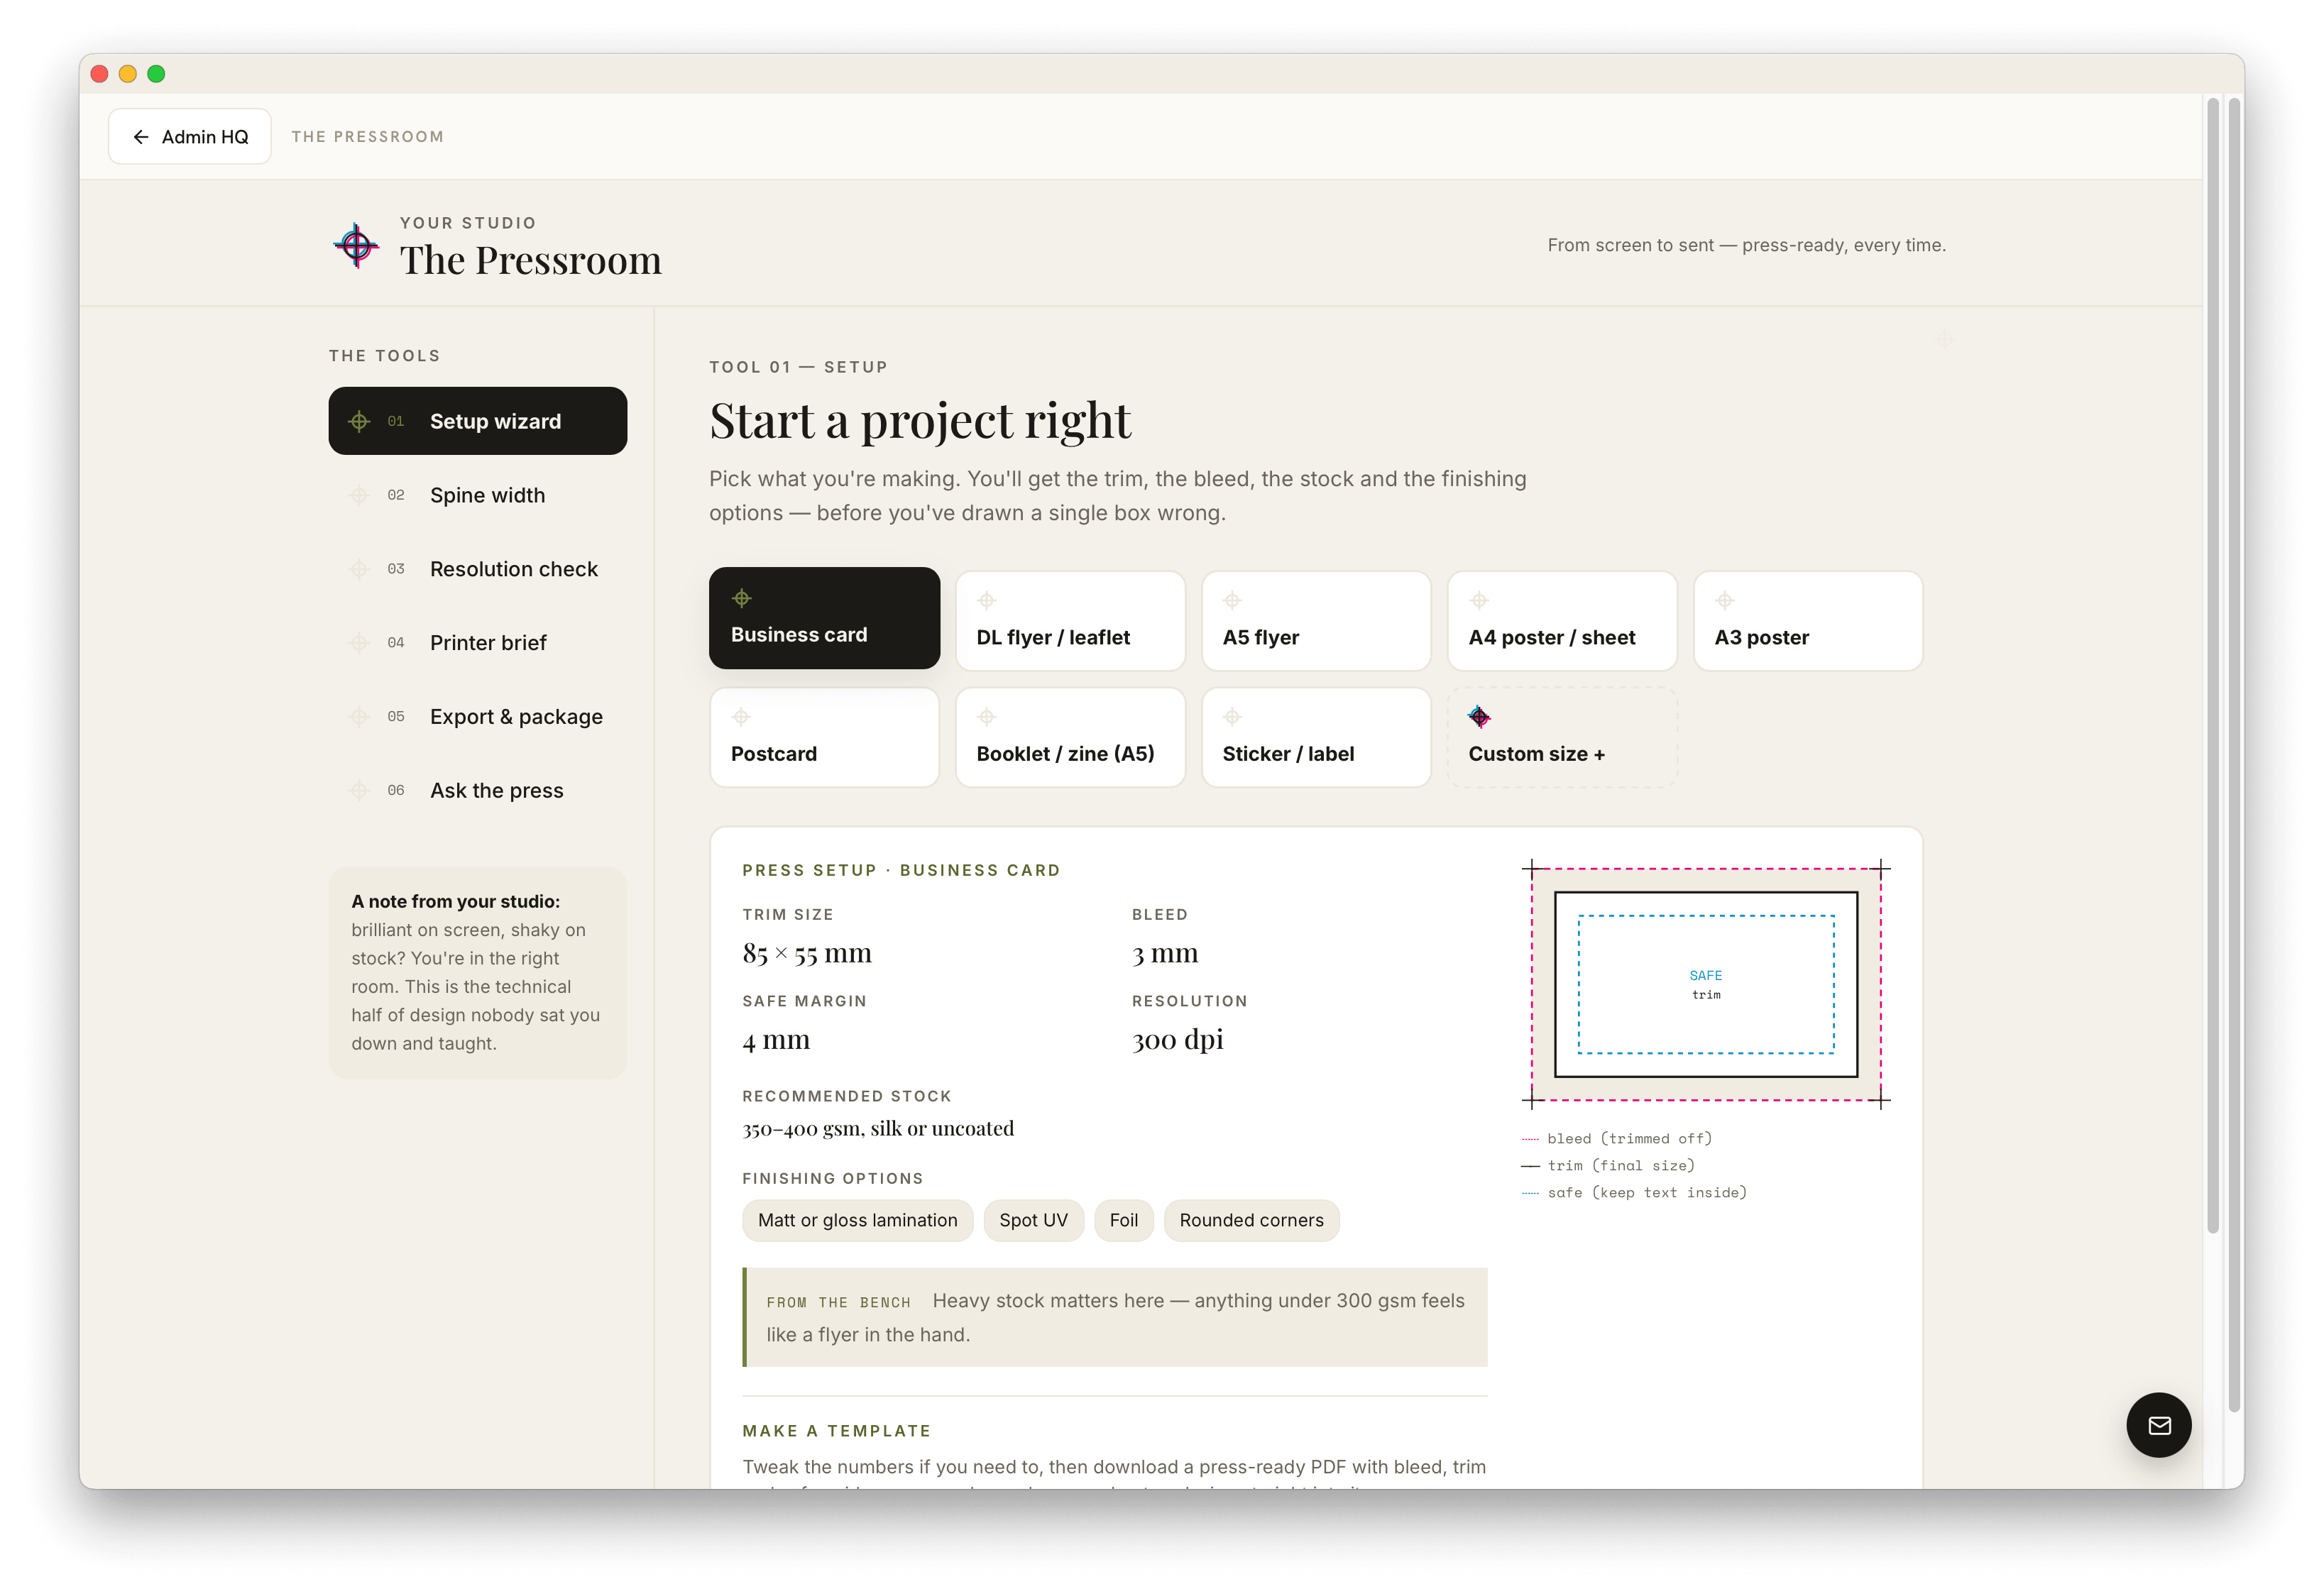Select the A5 flyer format

(1316, 621)
